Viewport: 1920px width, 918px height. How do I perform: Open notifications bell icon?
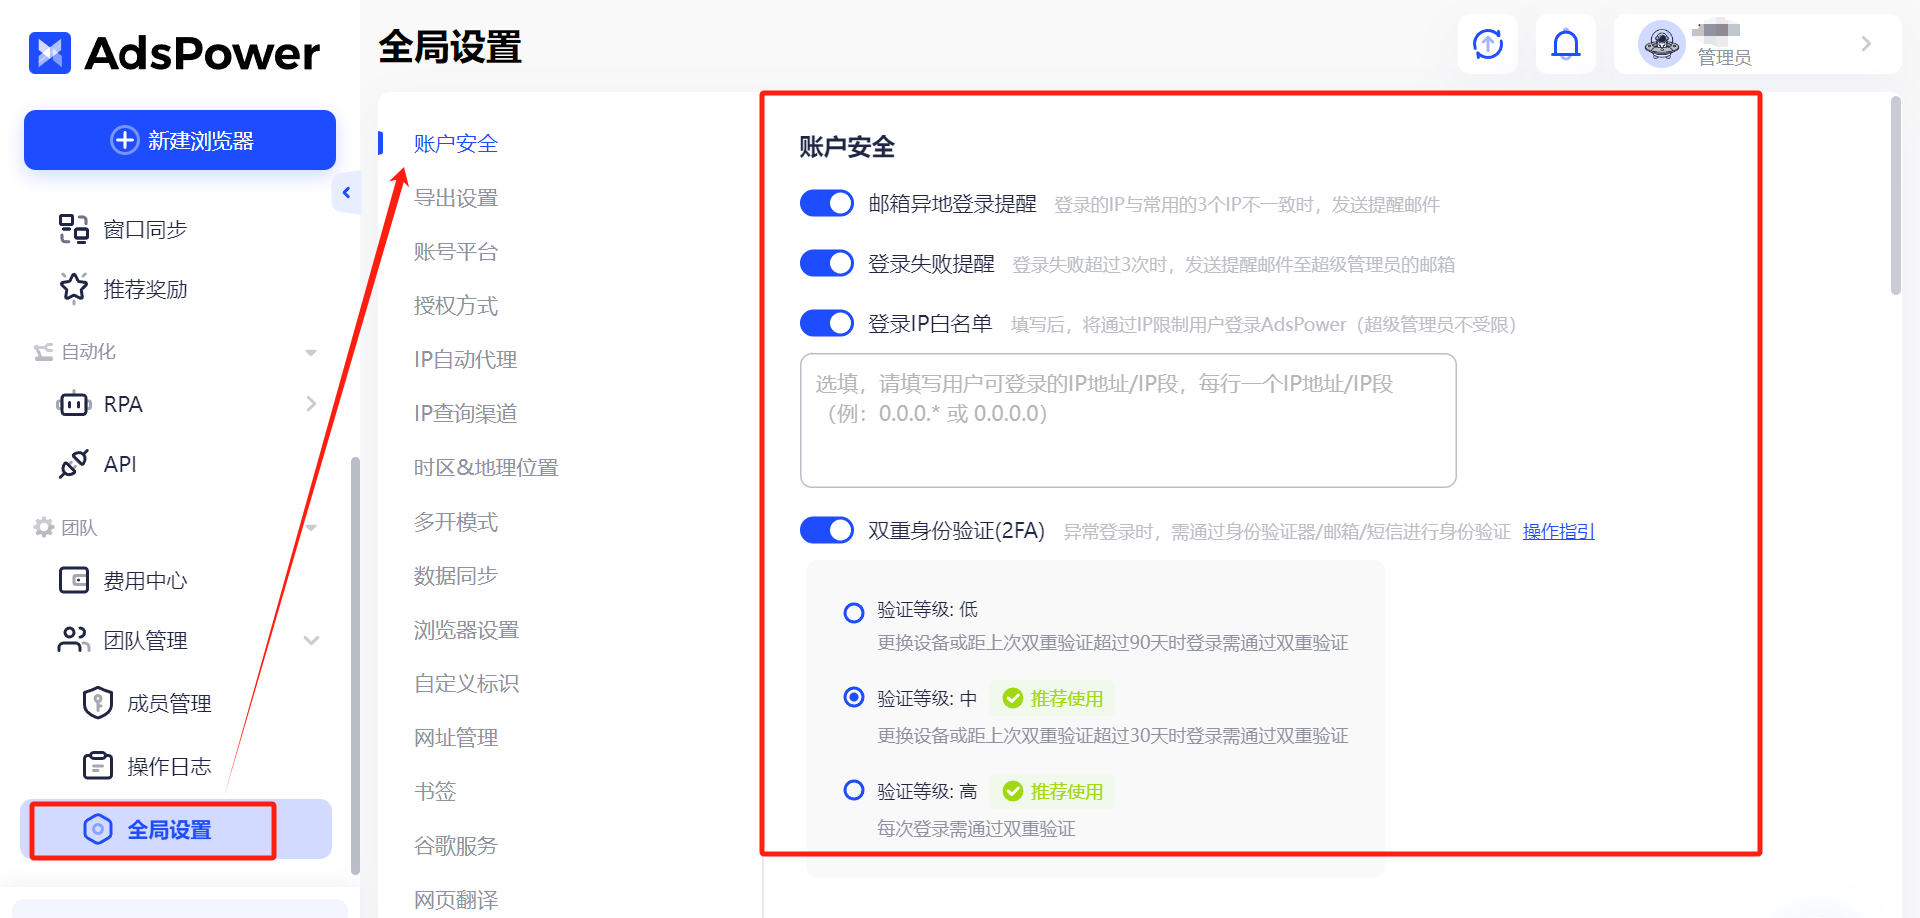coord(1566,44)
